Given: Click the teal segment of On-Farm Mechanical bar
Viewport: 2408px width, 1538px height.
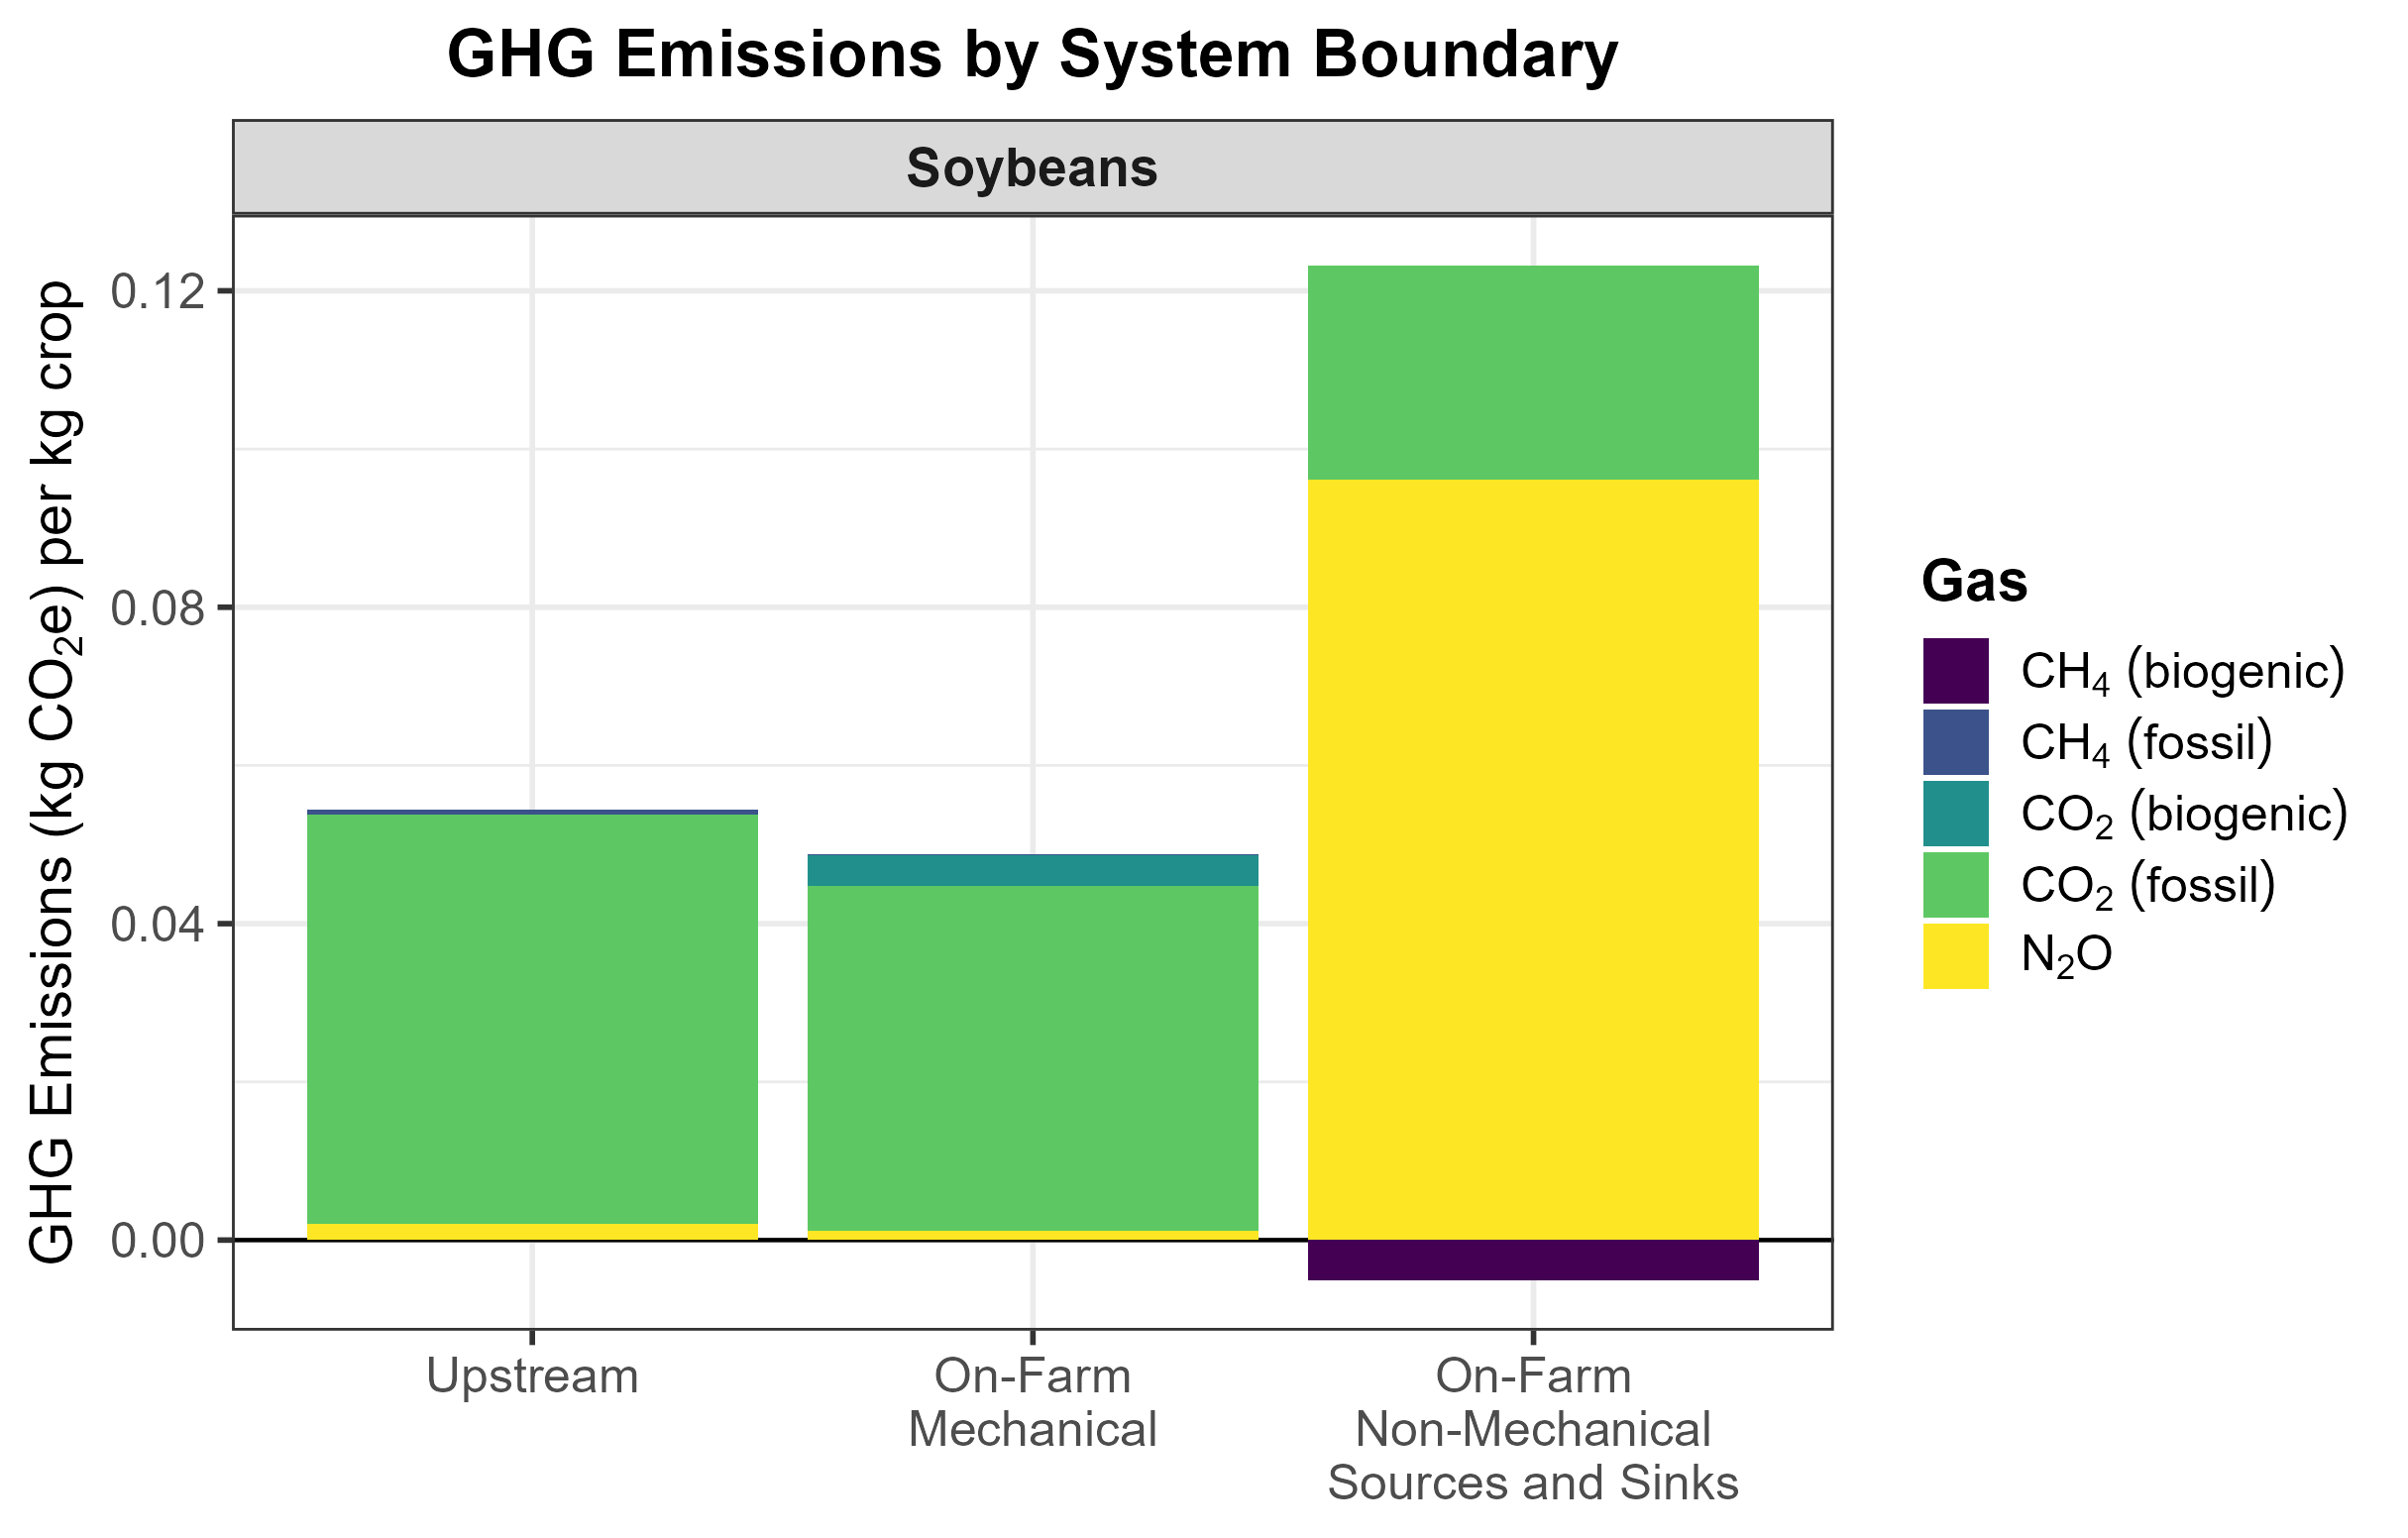Looking at the screenshot, I should click(1032, 869).
